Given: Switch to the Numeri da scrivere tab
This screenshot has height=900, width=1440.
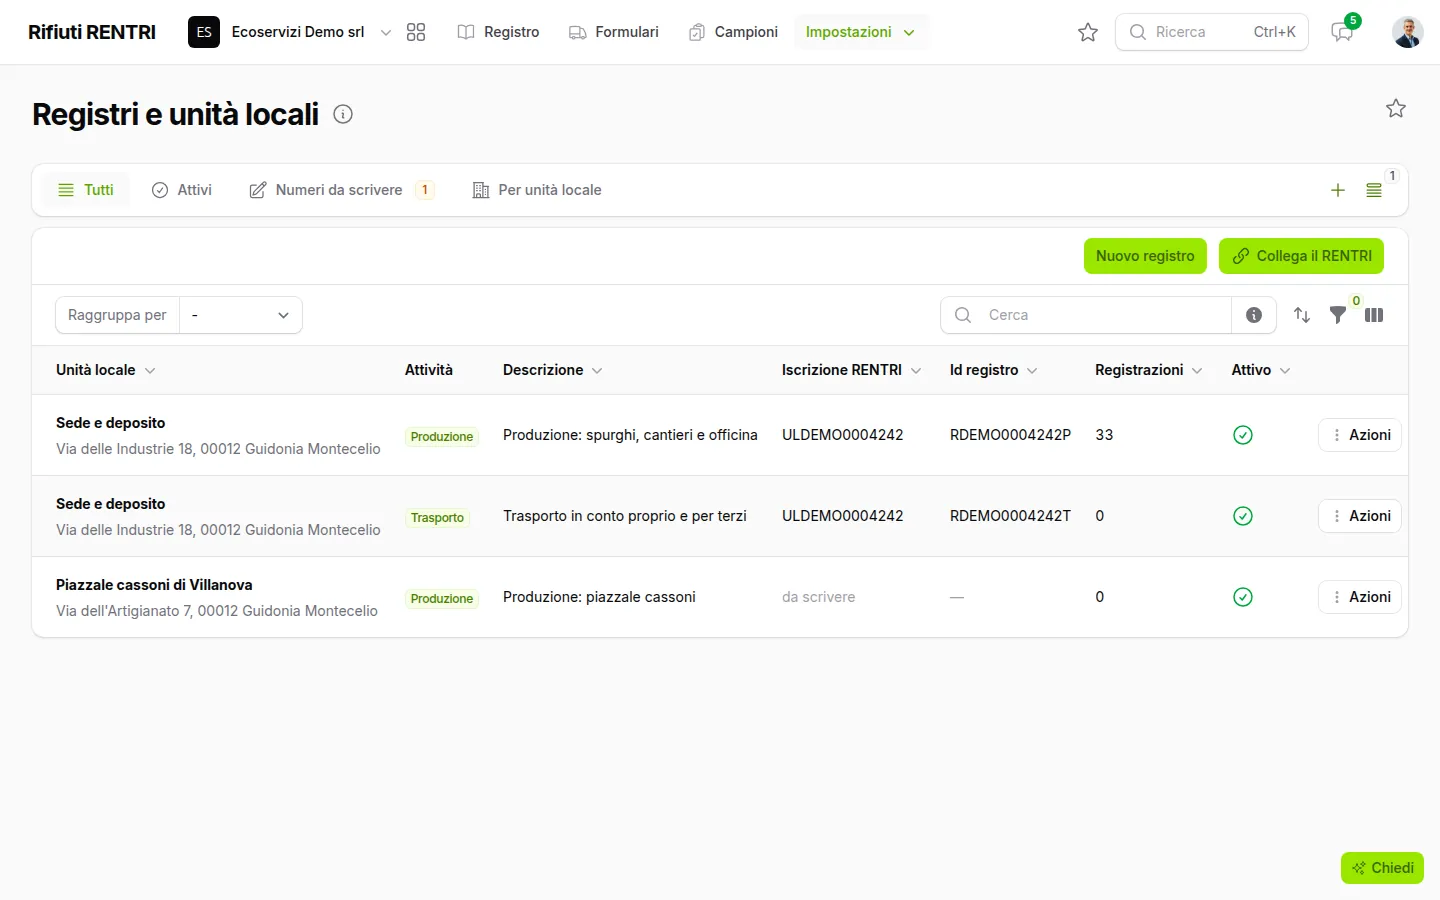Looking at the screenshot, I should click(341, 190).
